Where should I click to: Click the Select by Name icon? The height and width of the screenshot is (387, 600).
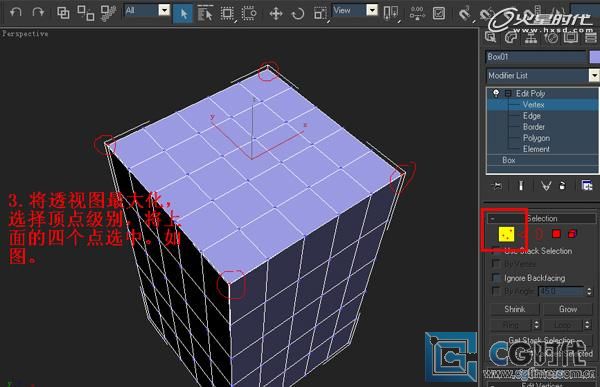pyautogui.click(x=205, y=14)
